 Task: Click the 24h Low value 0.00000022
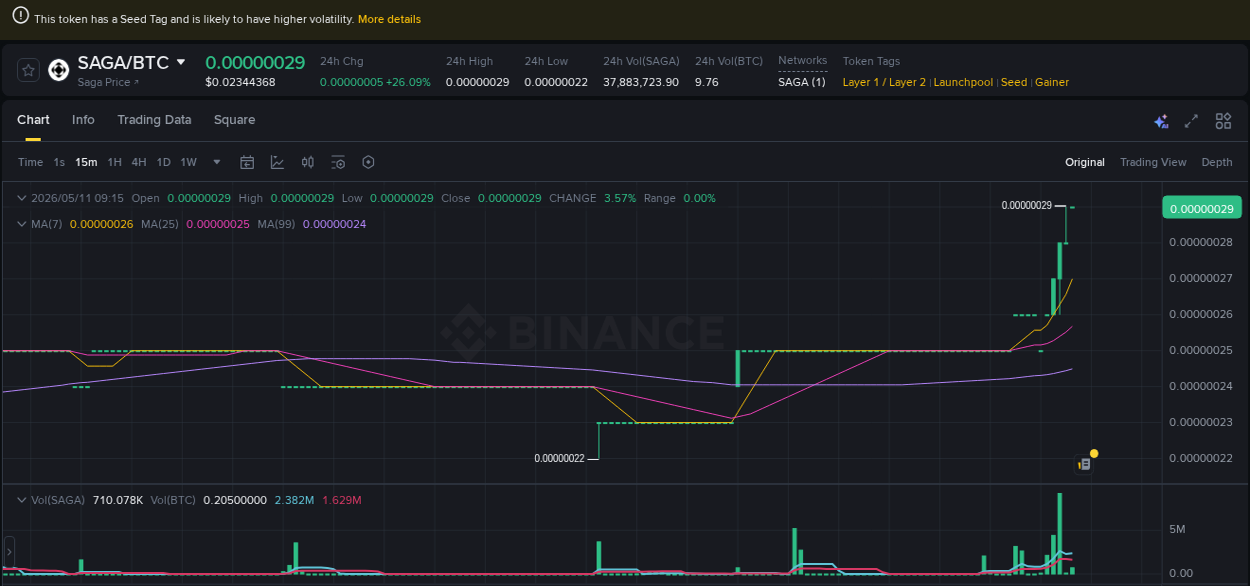[556, 82]
